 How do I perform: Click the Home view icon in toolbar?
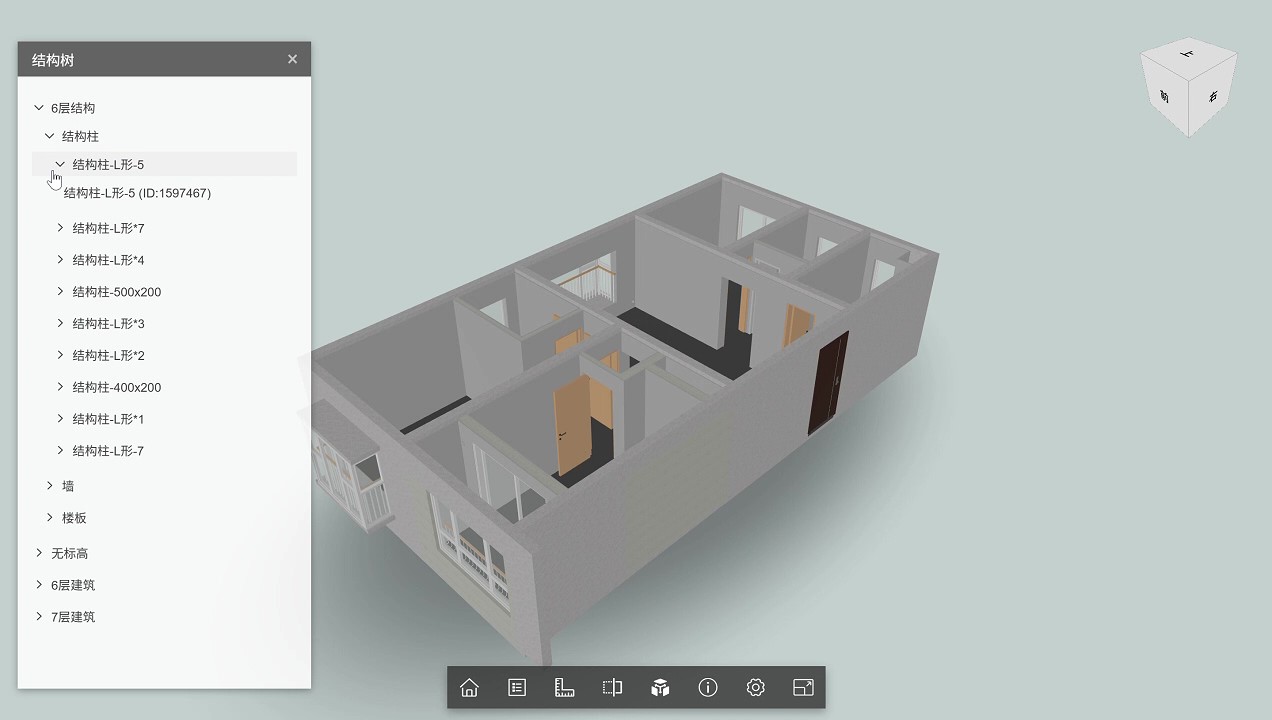pos(469,687)
